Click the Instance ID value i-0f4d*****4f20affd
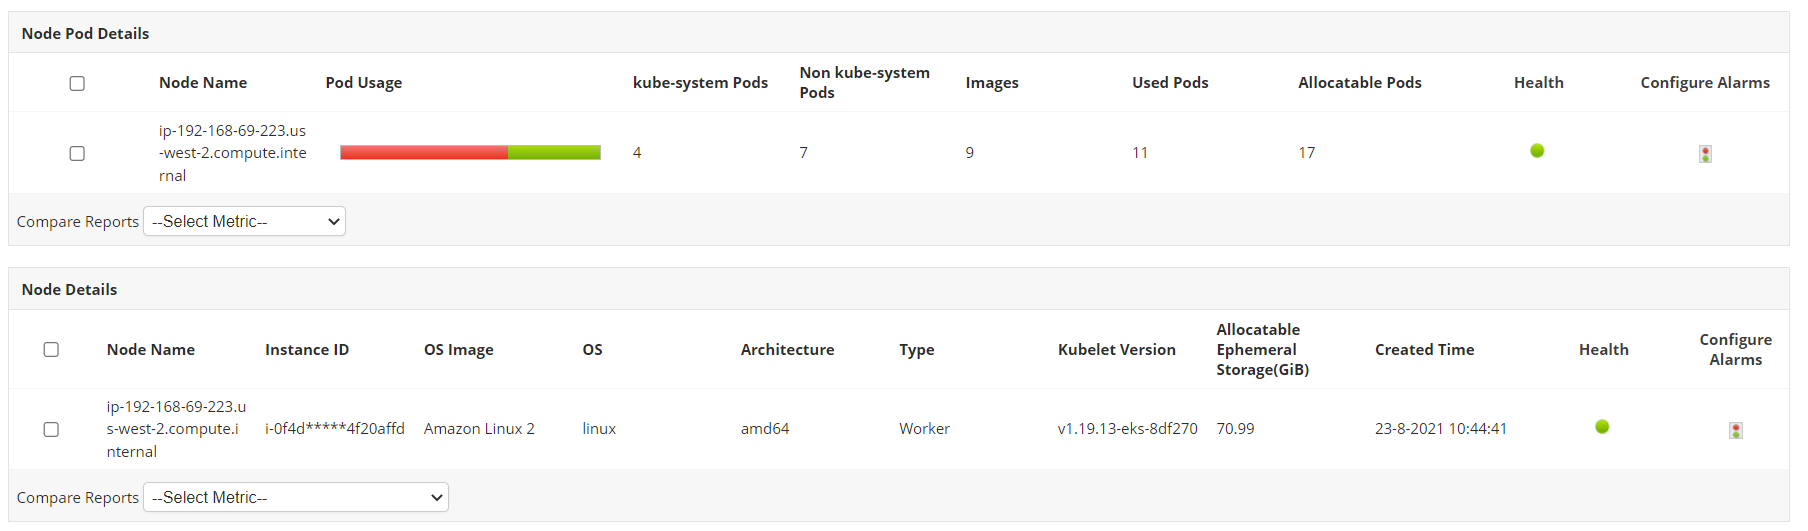Viewport: 1808px width, 531px height. coord(334,429)
